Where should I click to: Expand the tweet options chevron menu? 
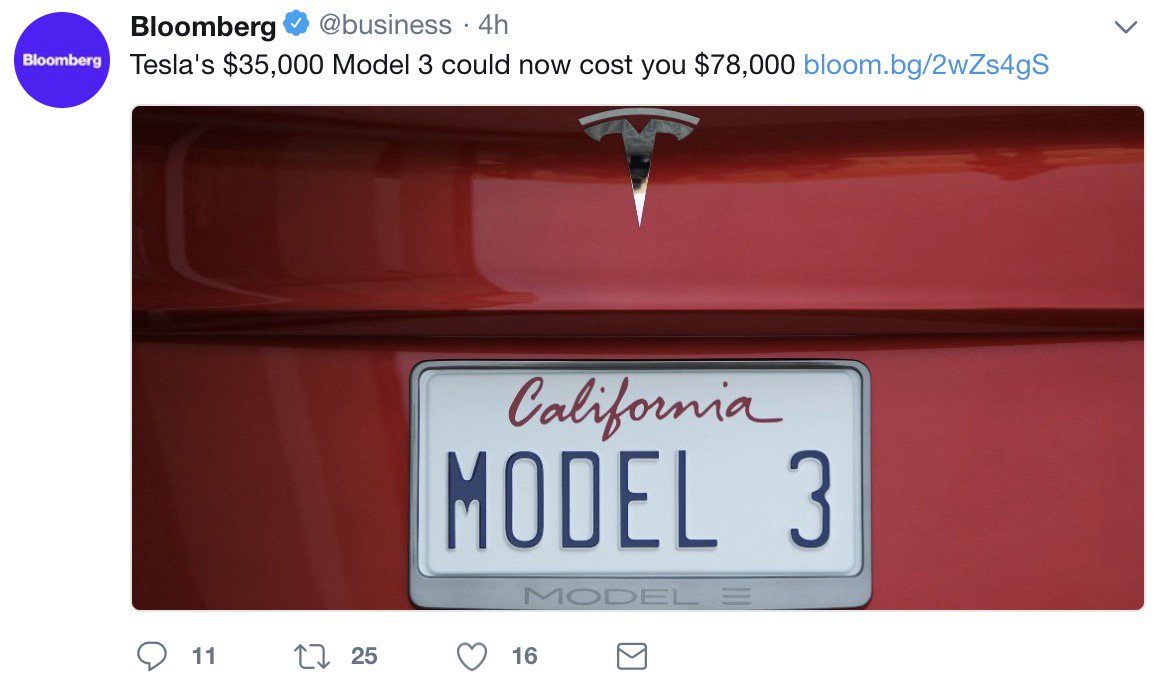click(1125, 28)
